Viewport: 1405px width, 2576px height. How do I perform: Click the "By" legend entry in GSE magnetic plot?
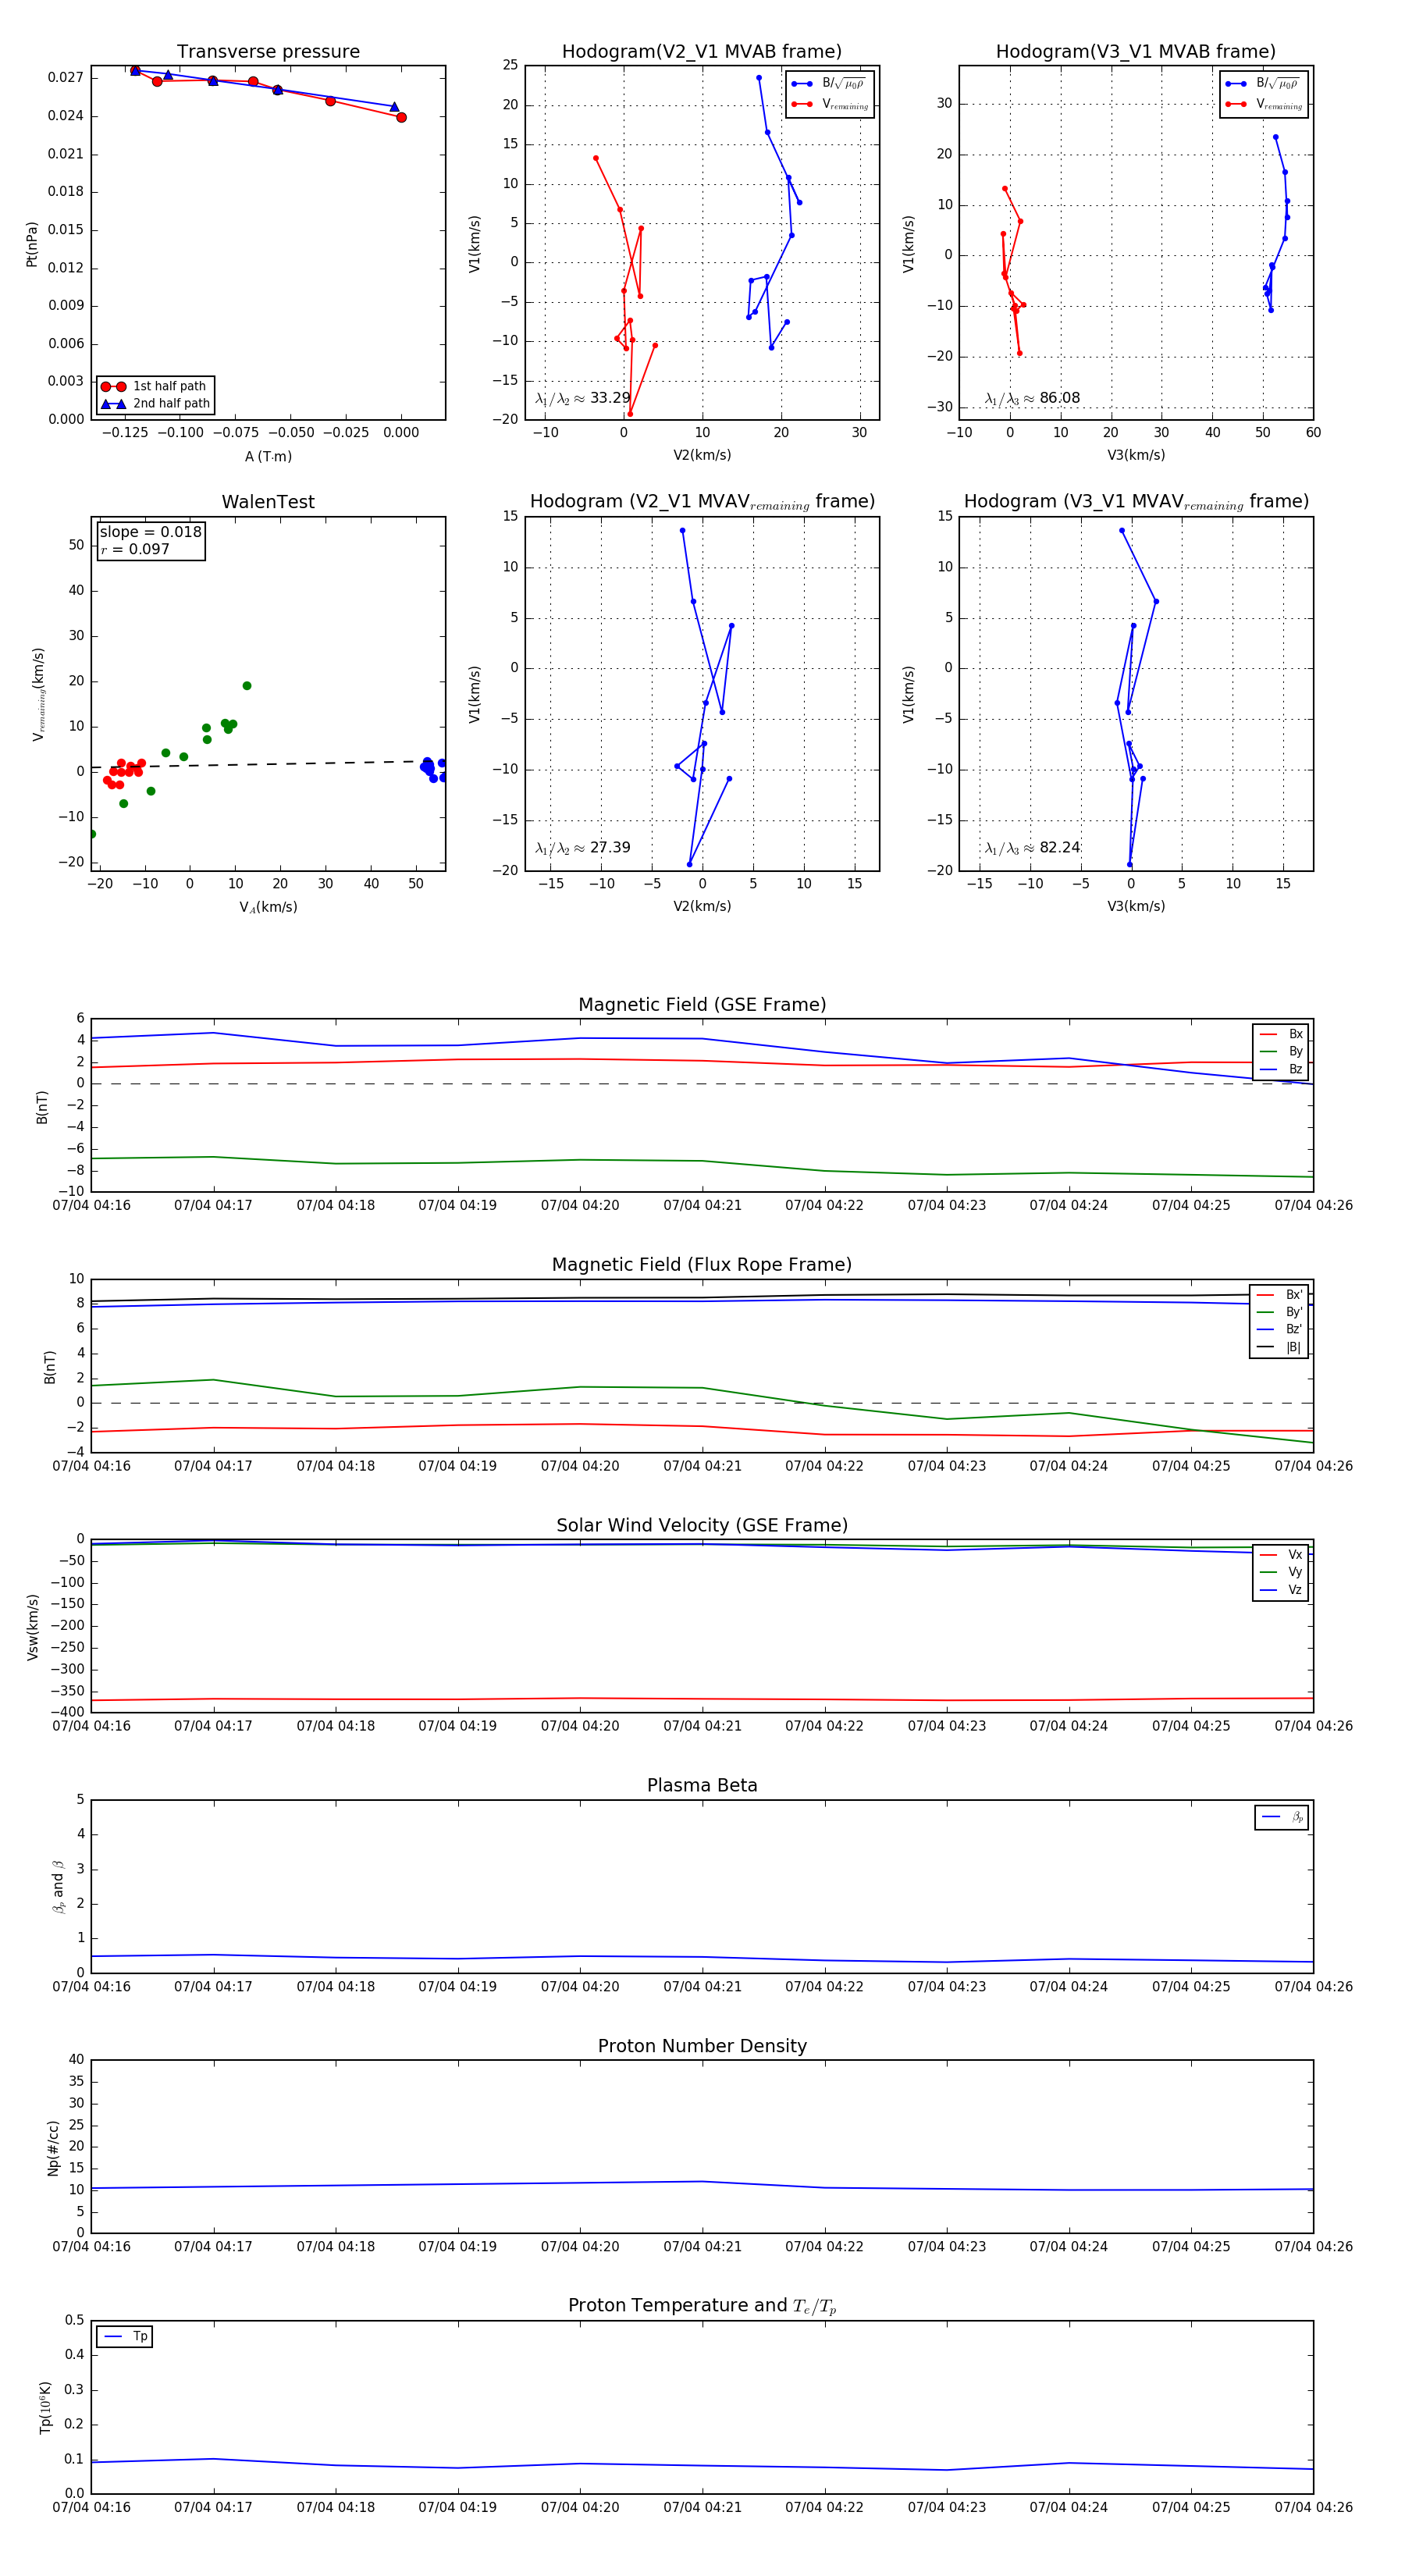coord(1282,1052)
